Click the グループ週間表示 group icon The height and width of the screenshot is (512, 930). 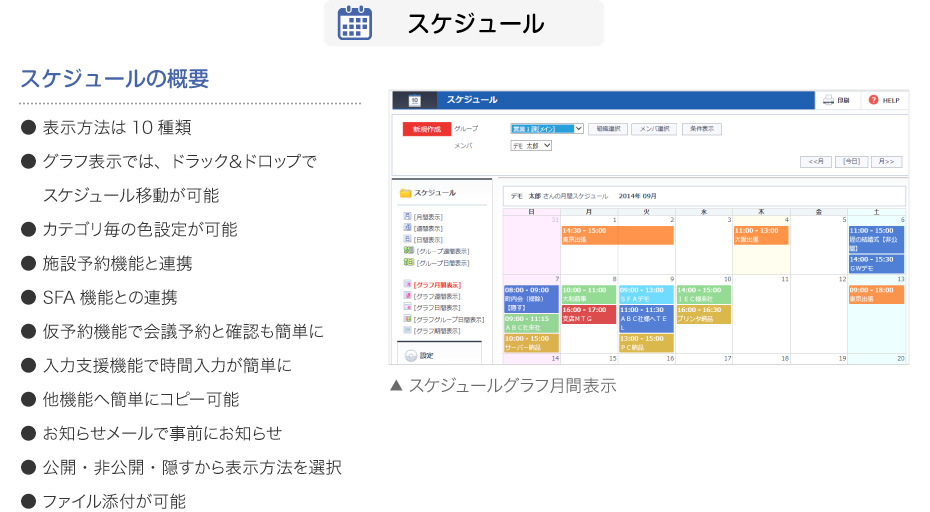(x=408, y=251)
